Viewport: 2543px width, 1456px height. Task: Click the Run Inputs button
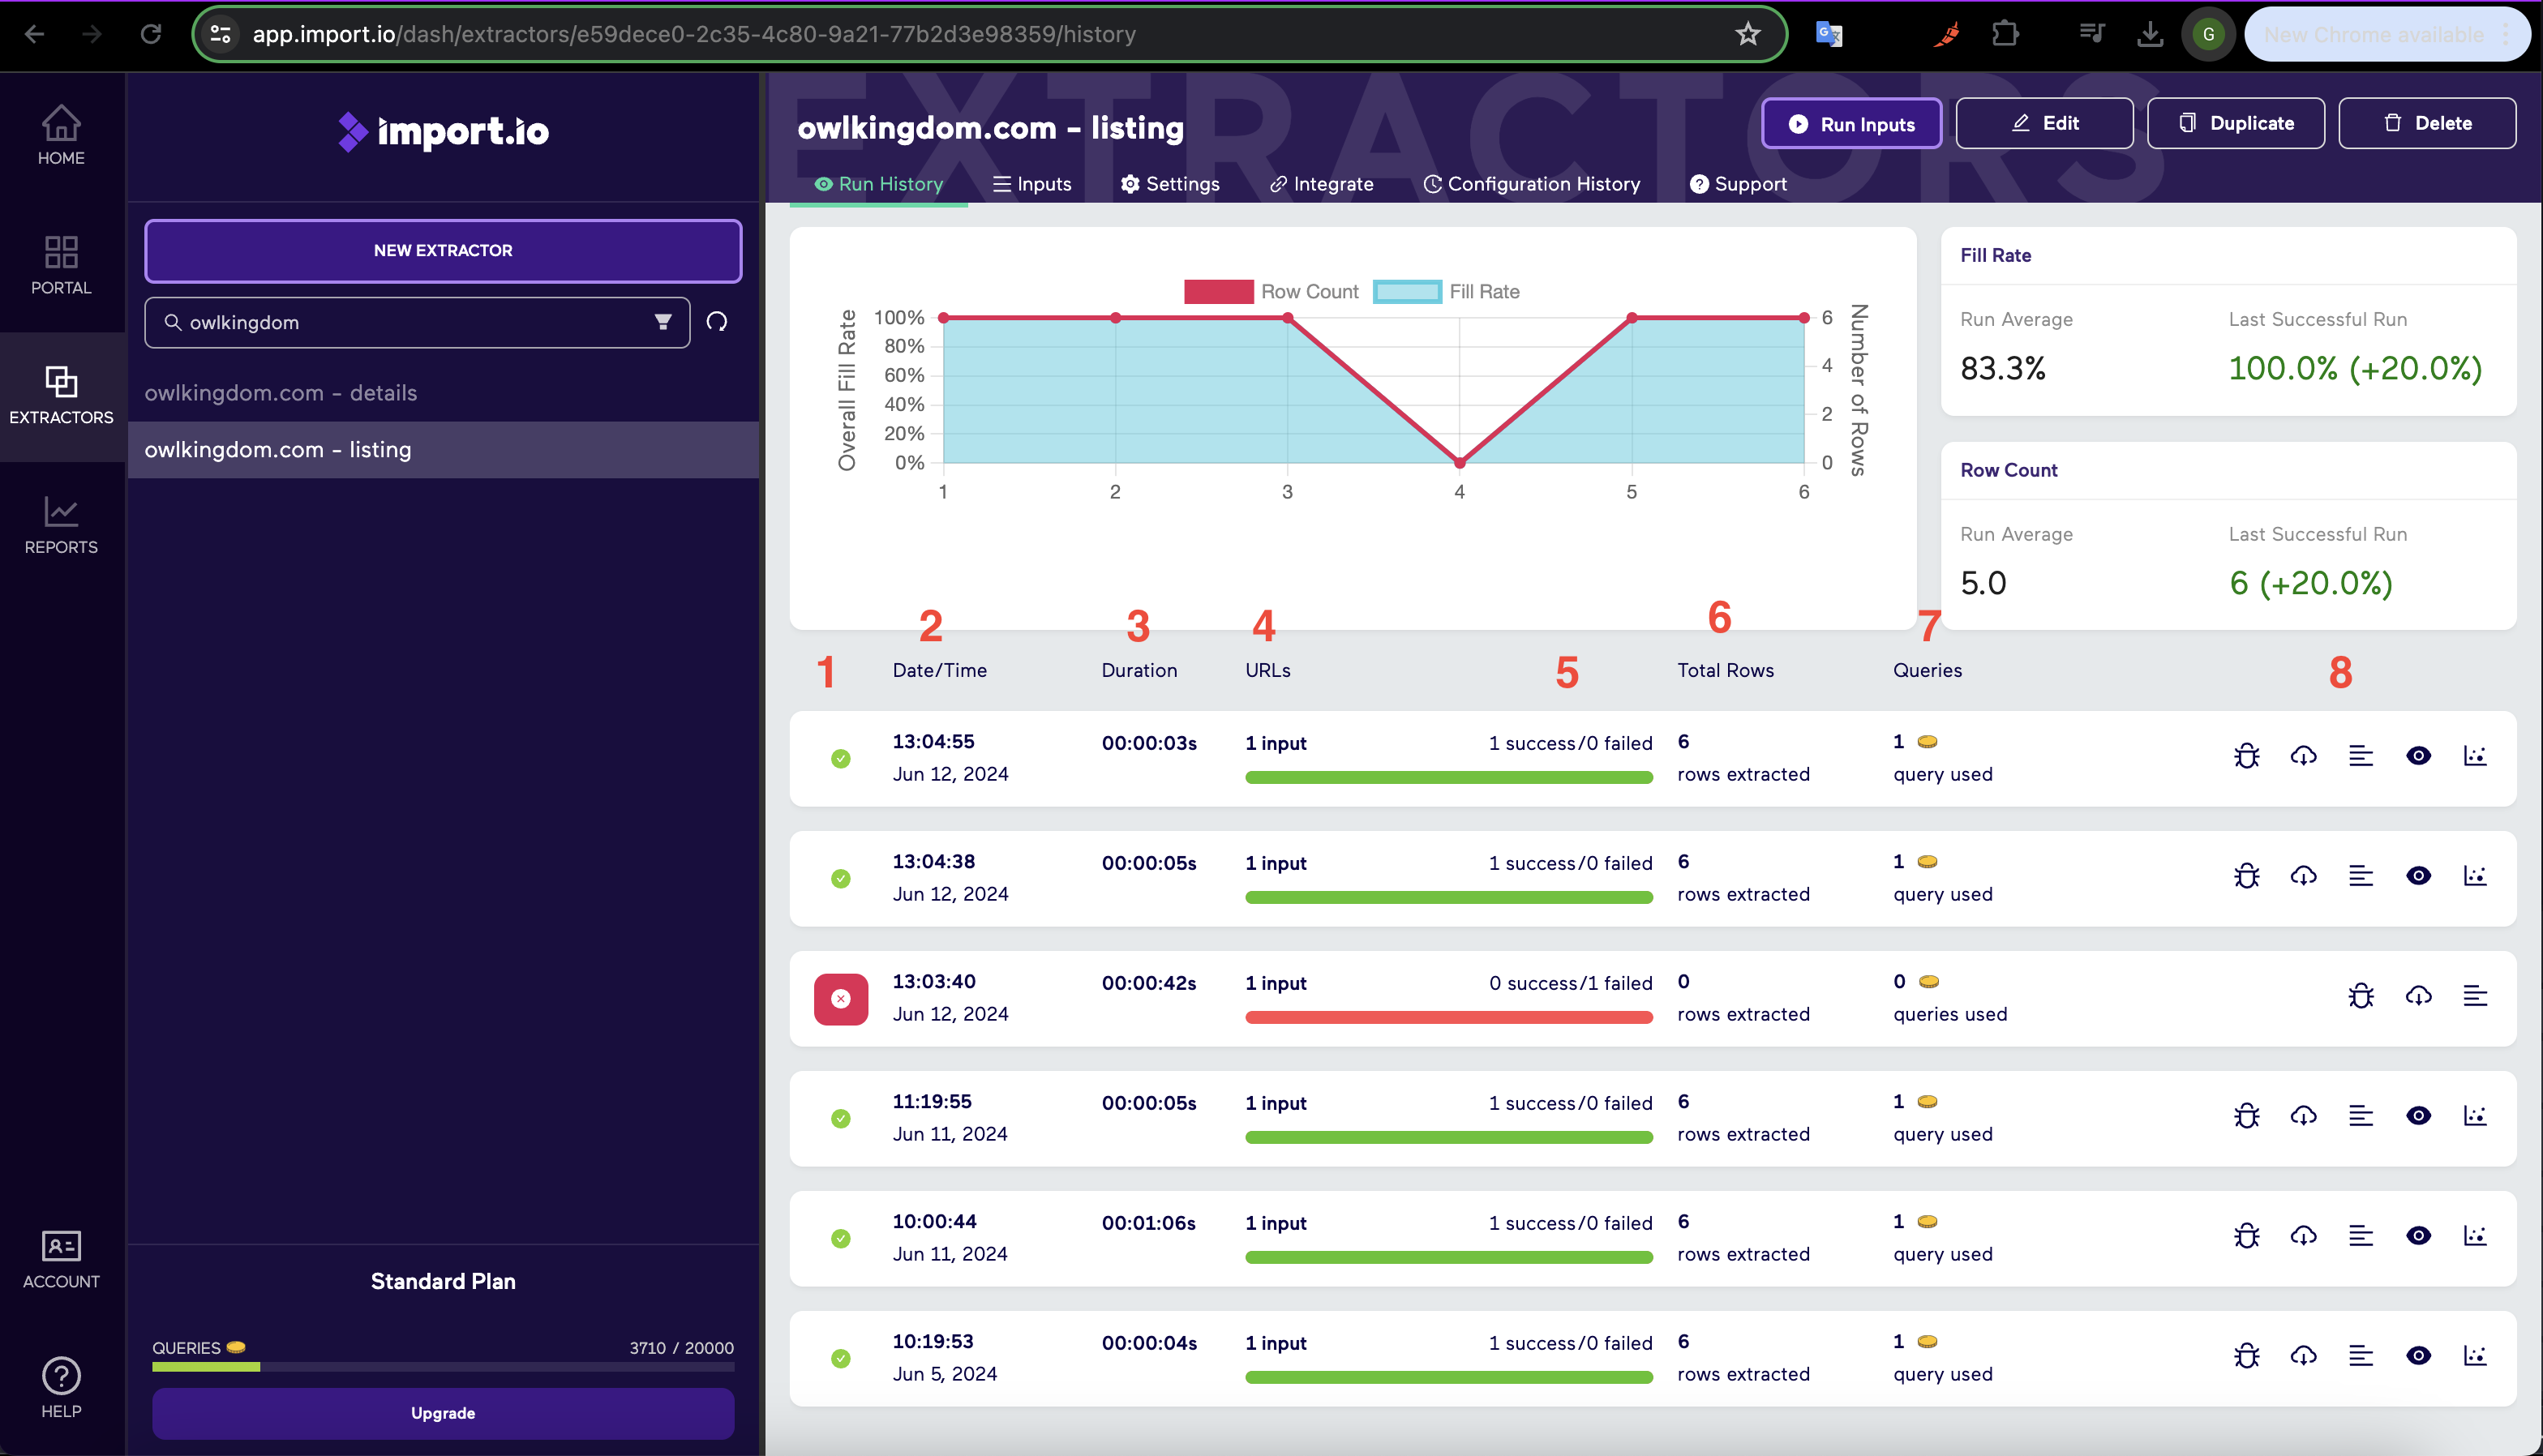(1851, 124)
